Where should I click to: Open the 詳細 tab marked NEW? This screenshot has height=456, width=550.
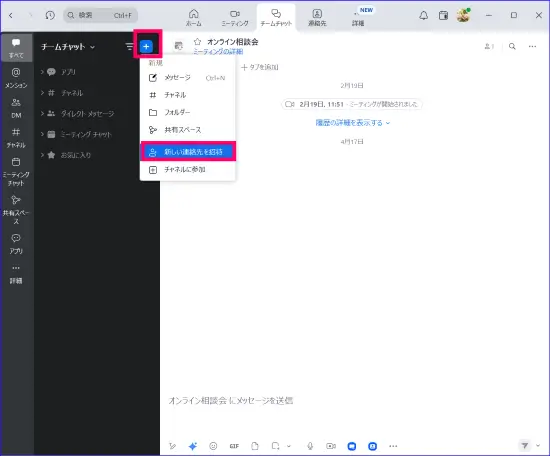[358, 18]
